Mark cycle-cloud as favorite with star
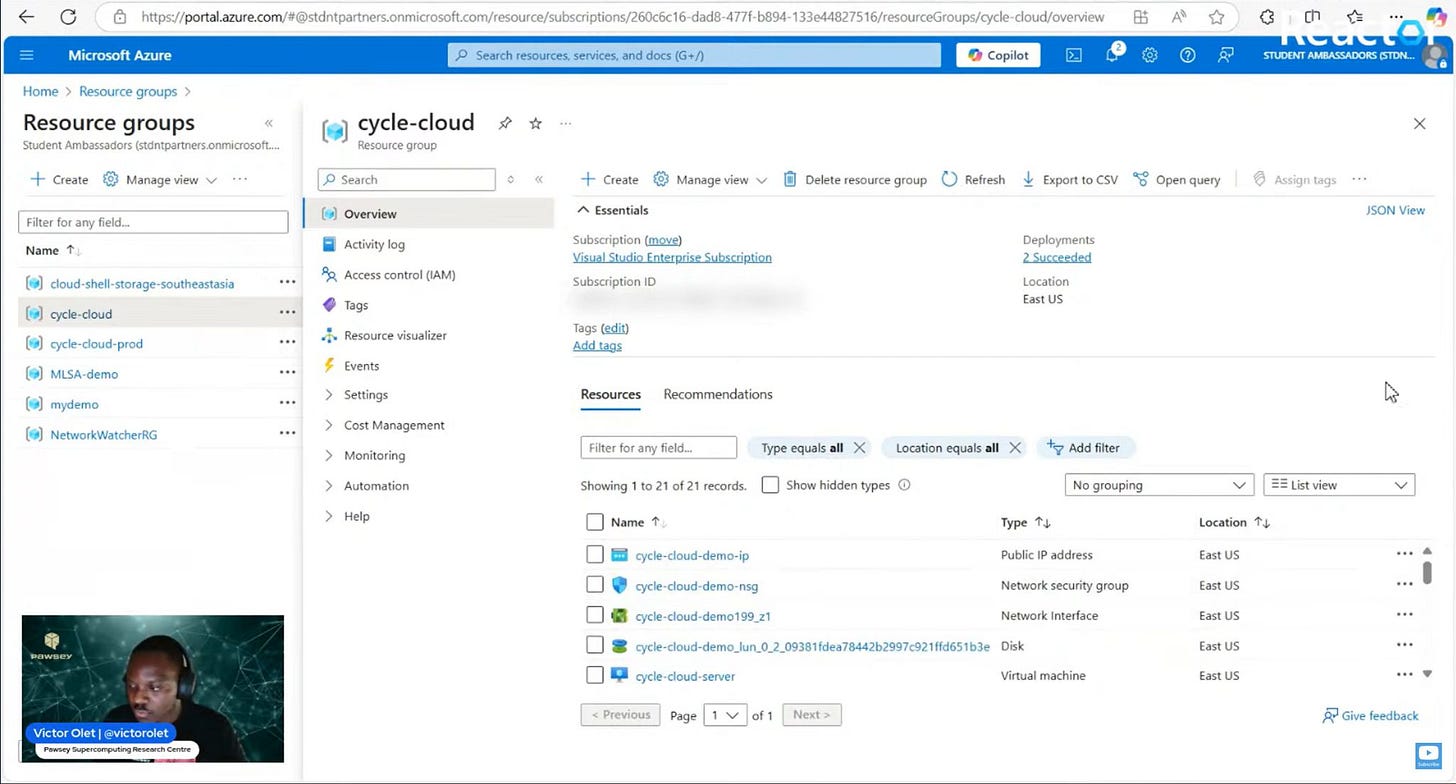Screen dimensions: 1456x784 pyautogui.click(x=535, y=123)
